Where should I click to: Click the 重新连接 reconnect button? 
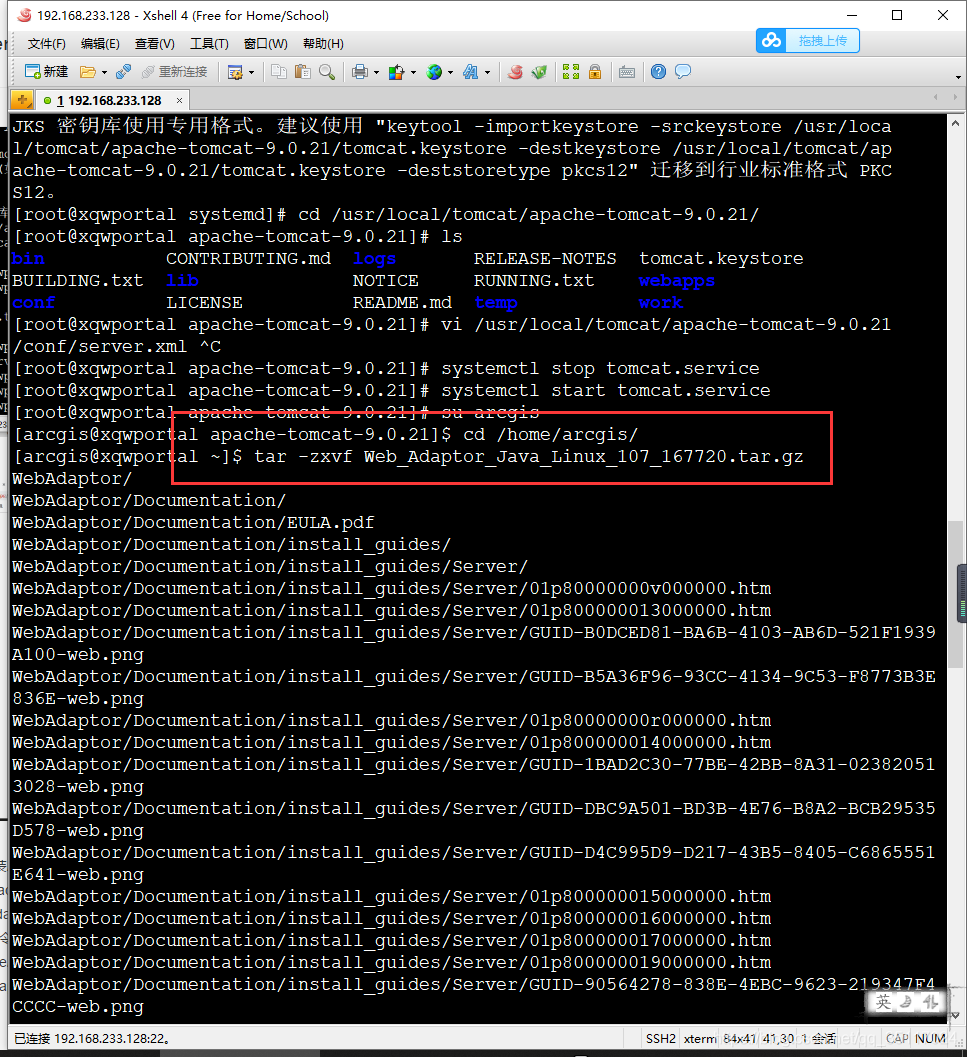point(175,71)
